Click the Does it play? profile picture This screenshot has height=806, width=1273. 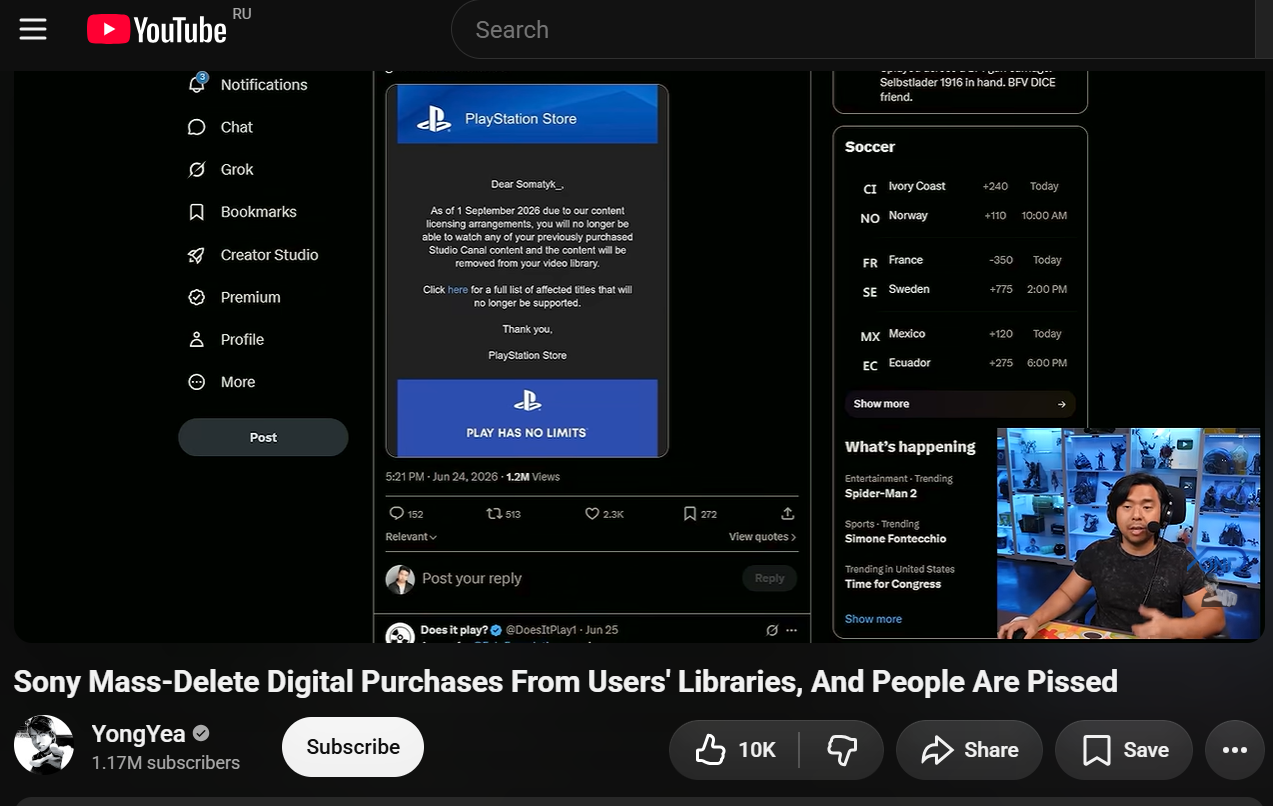400,634
